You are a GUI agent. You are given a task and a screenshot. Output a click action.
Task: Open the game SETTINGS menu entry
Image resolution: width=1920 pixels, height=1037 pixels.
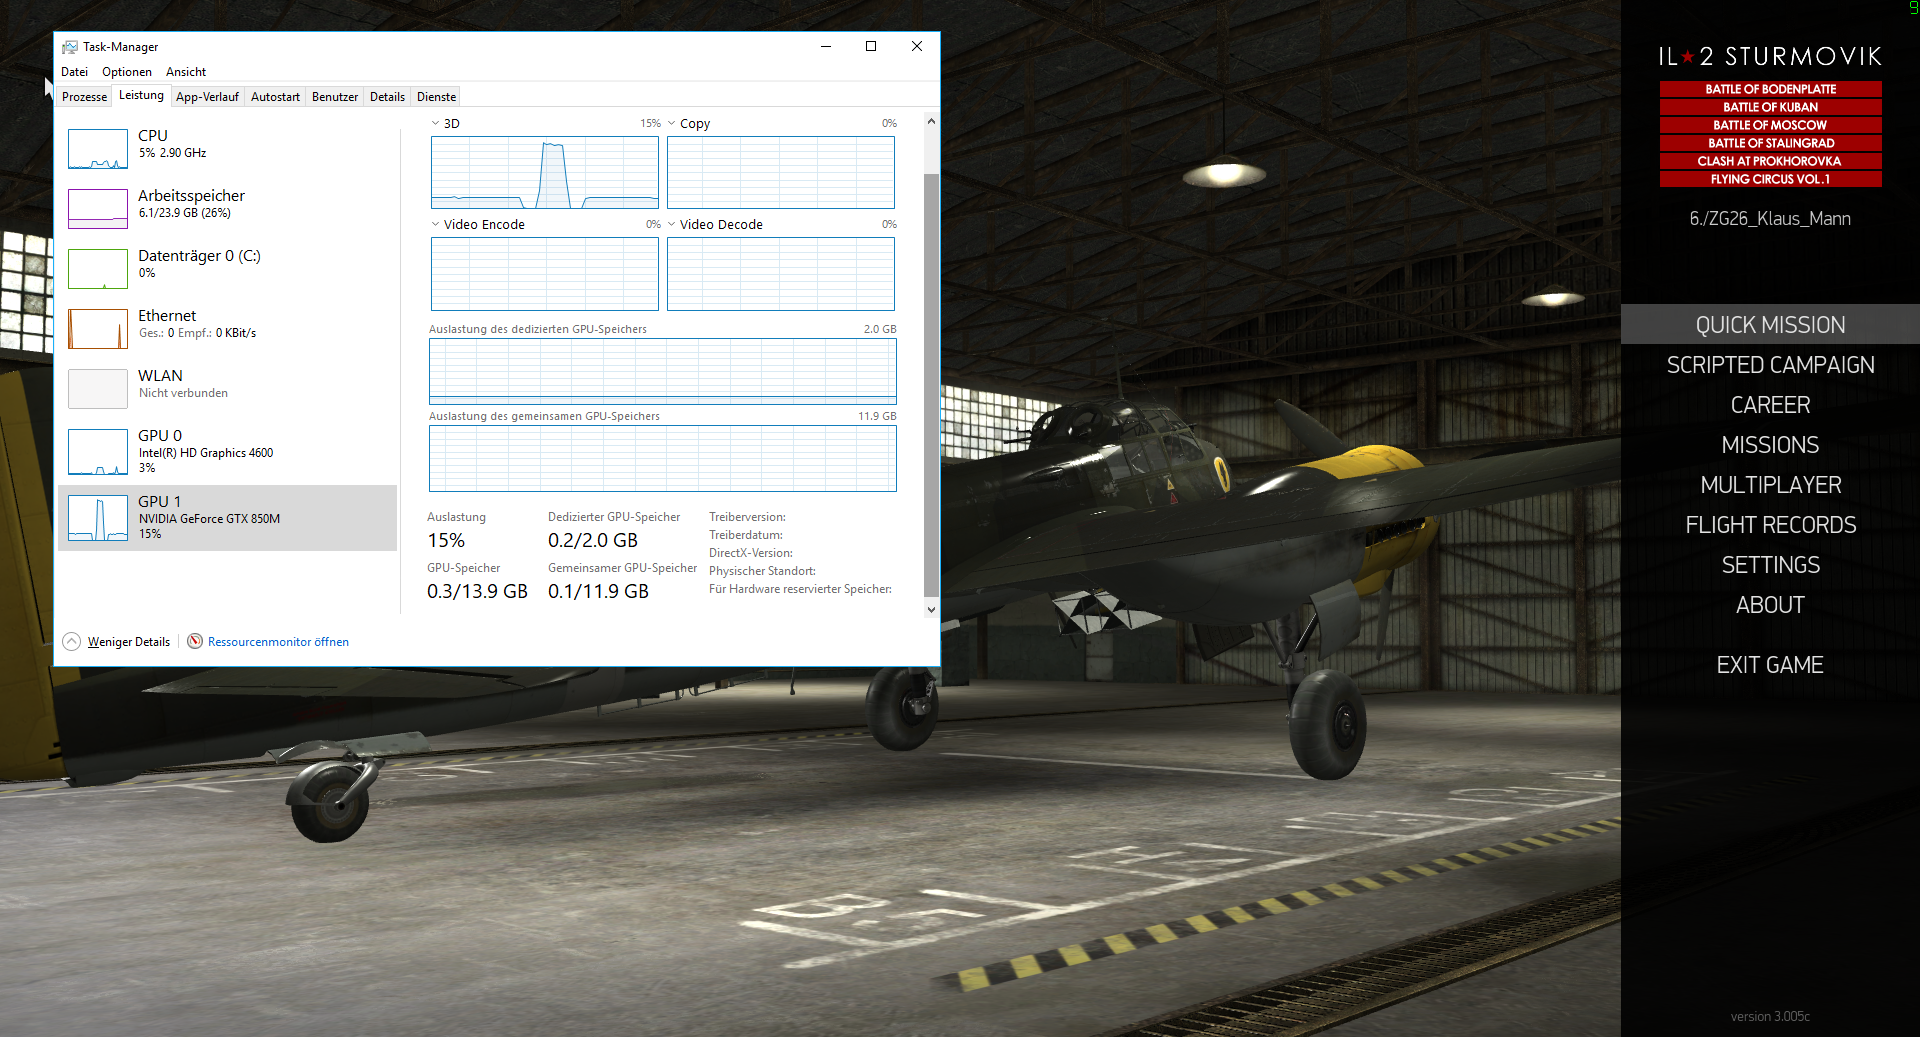point(1770,565)
